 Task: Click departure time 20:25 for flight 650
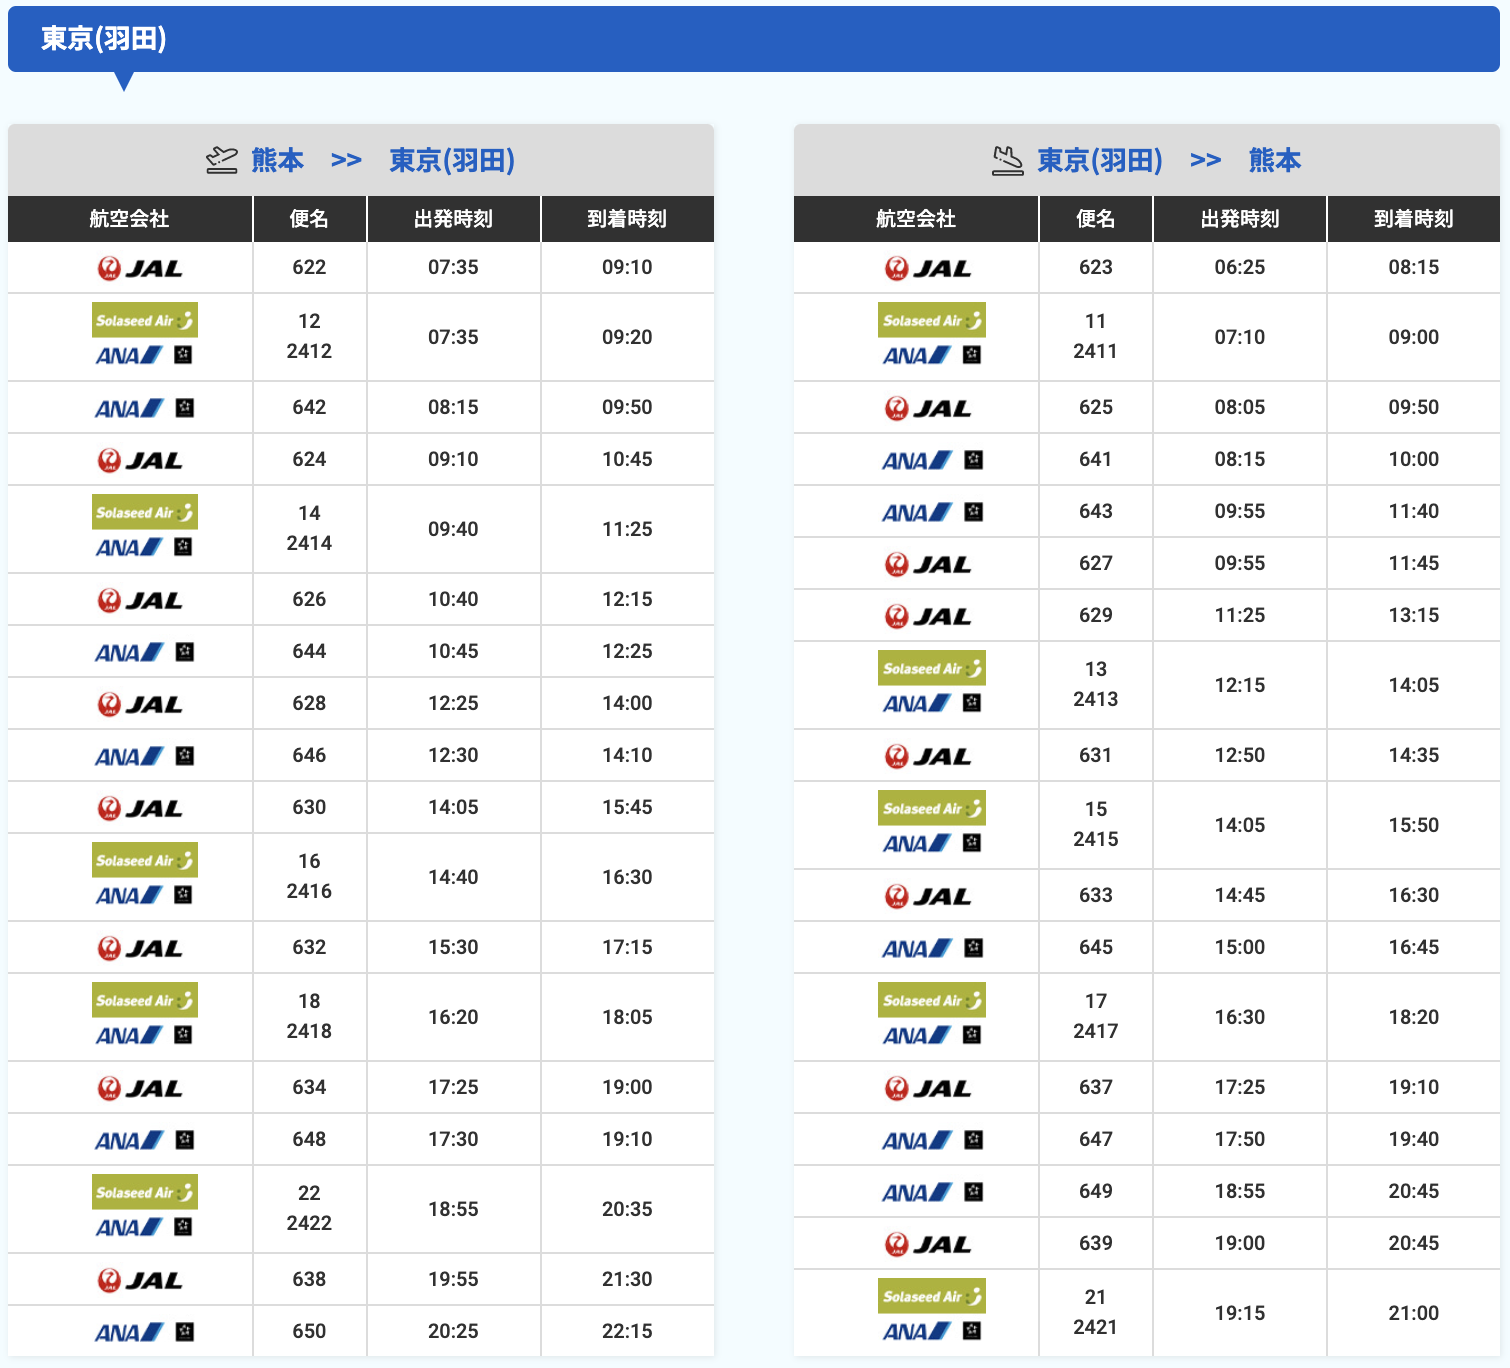click(453, 1331)
